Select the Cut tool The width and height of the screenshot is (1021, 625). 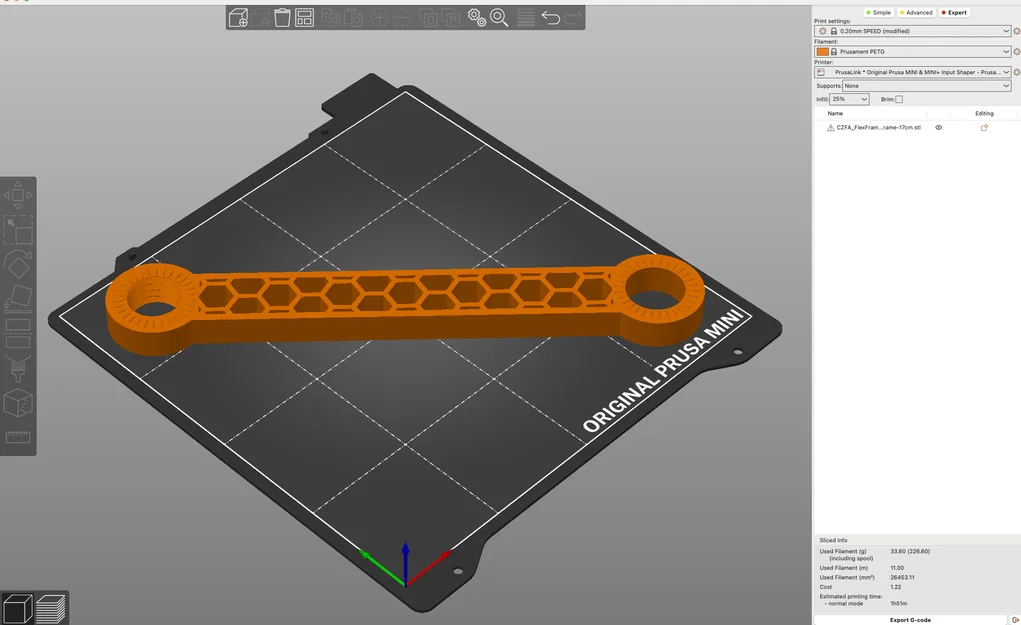18,332
